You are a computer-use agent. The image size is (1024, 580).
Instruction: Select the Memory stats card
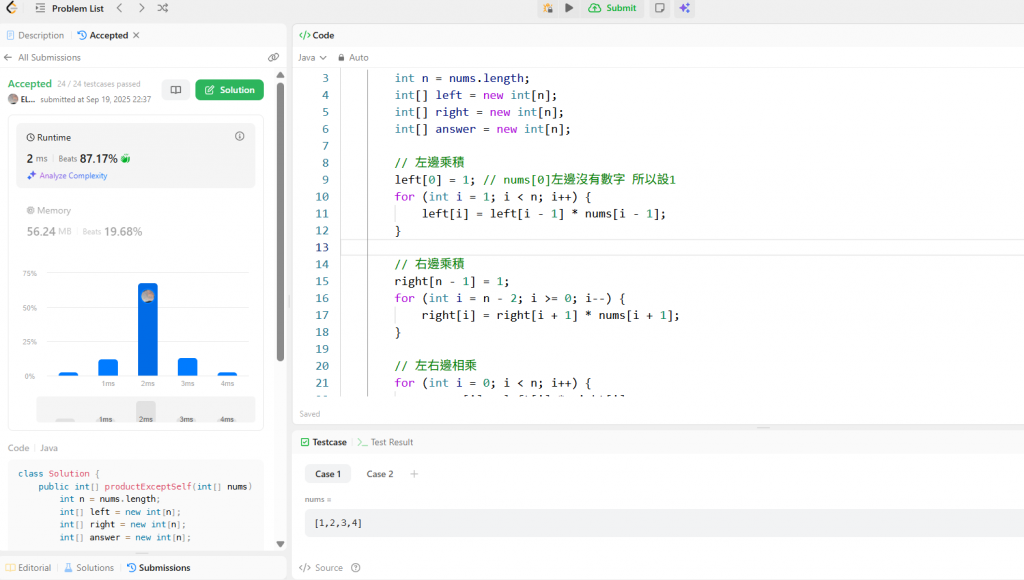click(136, 222)
